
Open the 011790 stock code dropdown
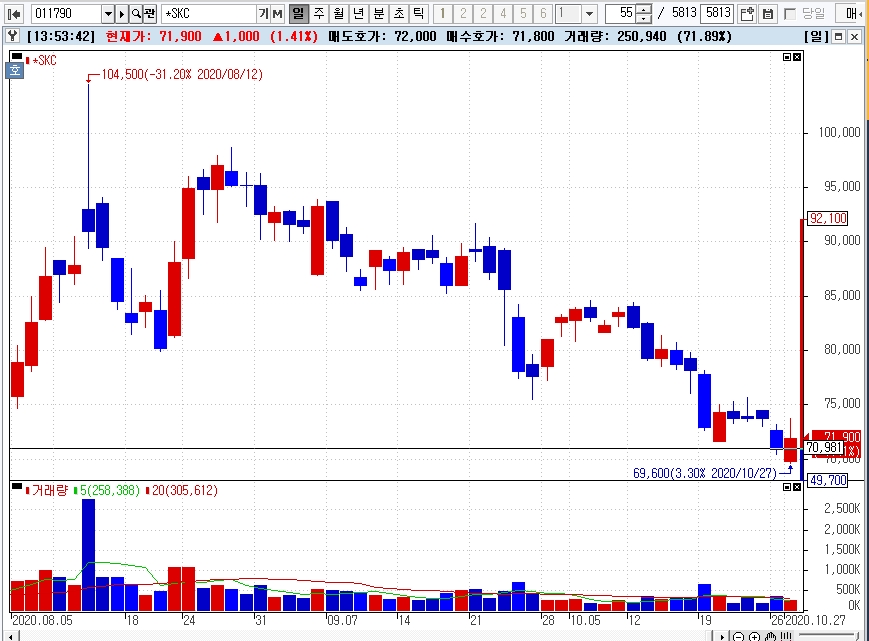108,14
